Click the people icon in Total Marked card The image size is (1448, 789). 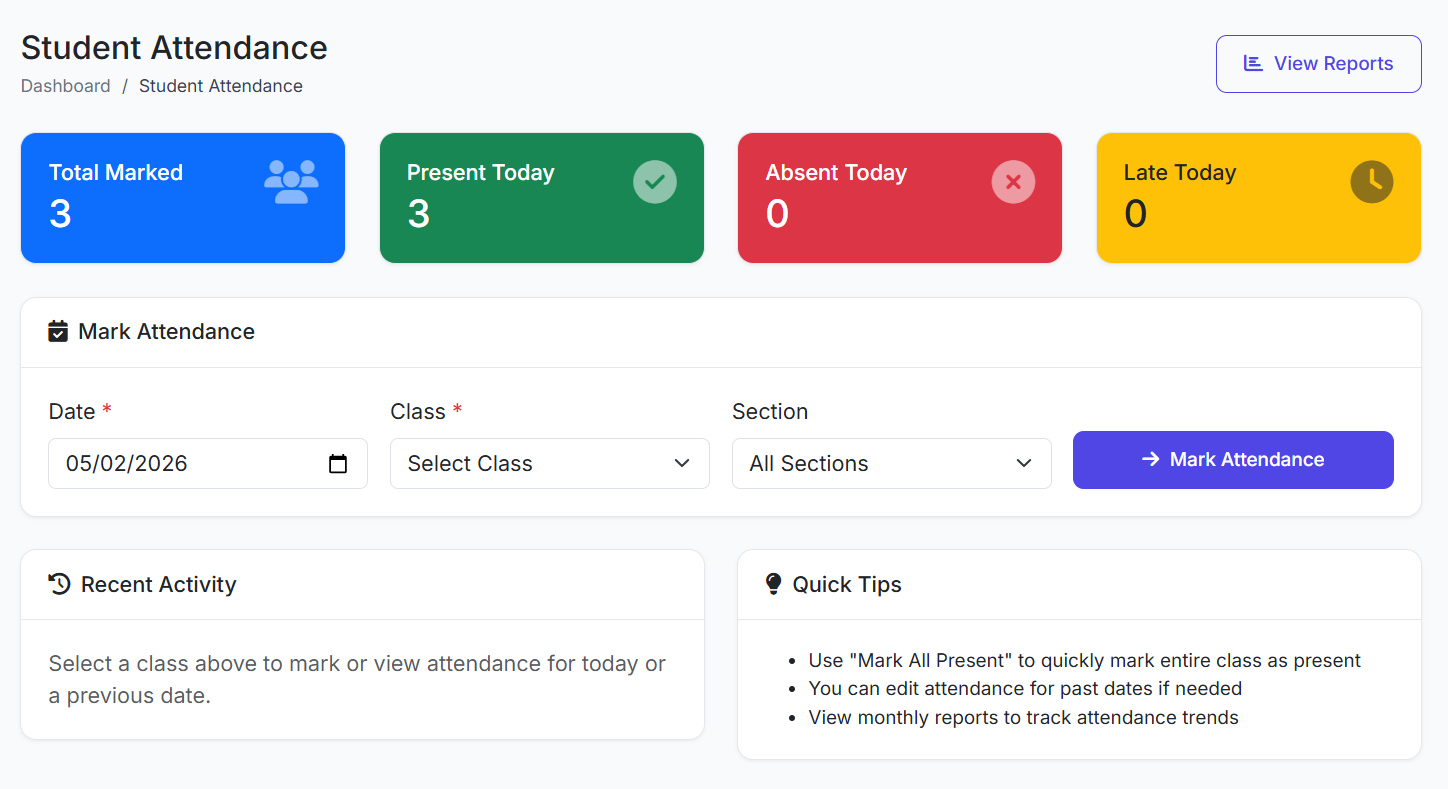point(291,182)
